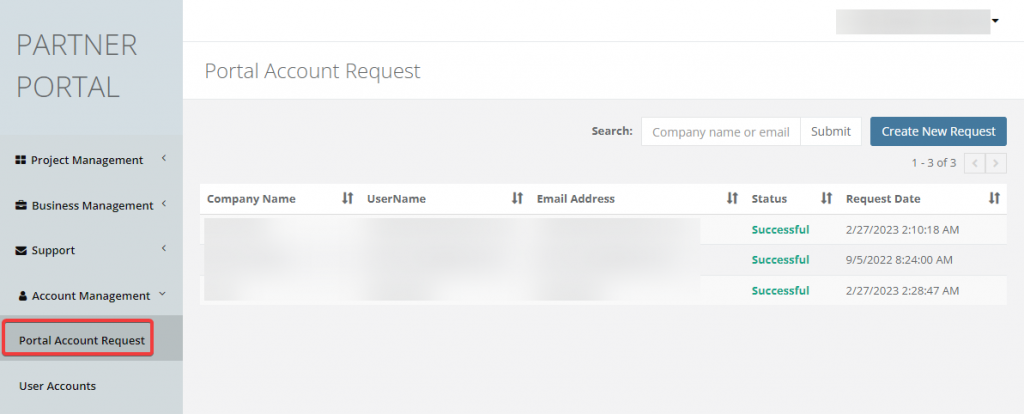Screen dimensions: 1024x414
Task: Select Portal Account Request menu item
Action: [81, 341]
